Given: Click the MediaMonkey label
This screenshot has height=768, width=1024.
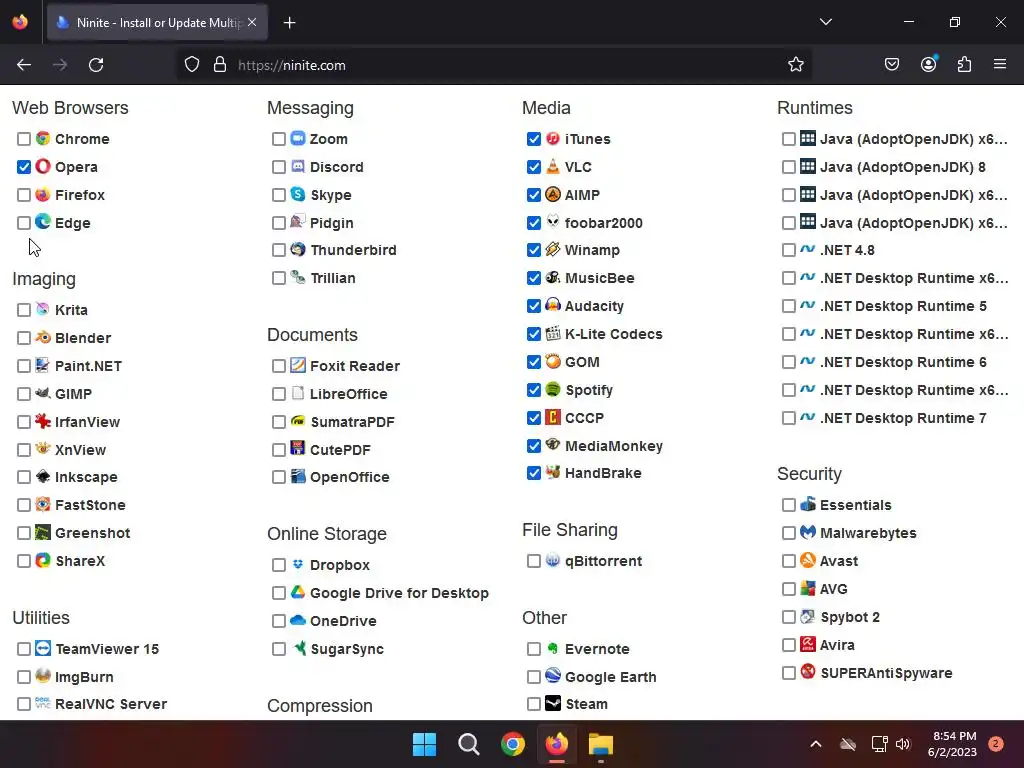Looking at the screenshot, I should point(614,446).
